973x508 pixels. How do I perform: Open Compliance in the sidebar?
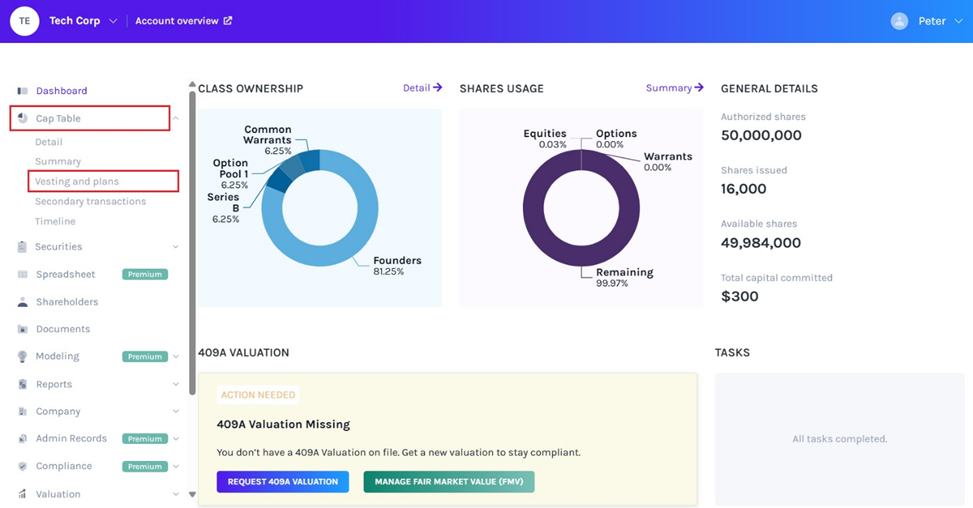(x=64, y=466)
